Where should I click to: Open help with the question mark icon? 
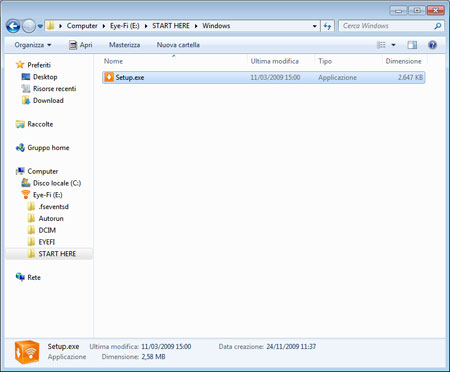(432, 45)
